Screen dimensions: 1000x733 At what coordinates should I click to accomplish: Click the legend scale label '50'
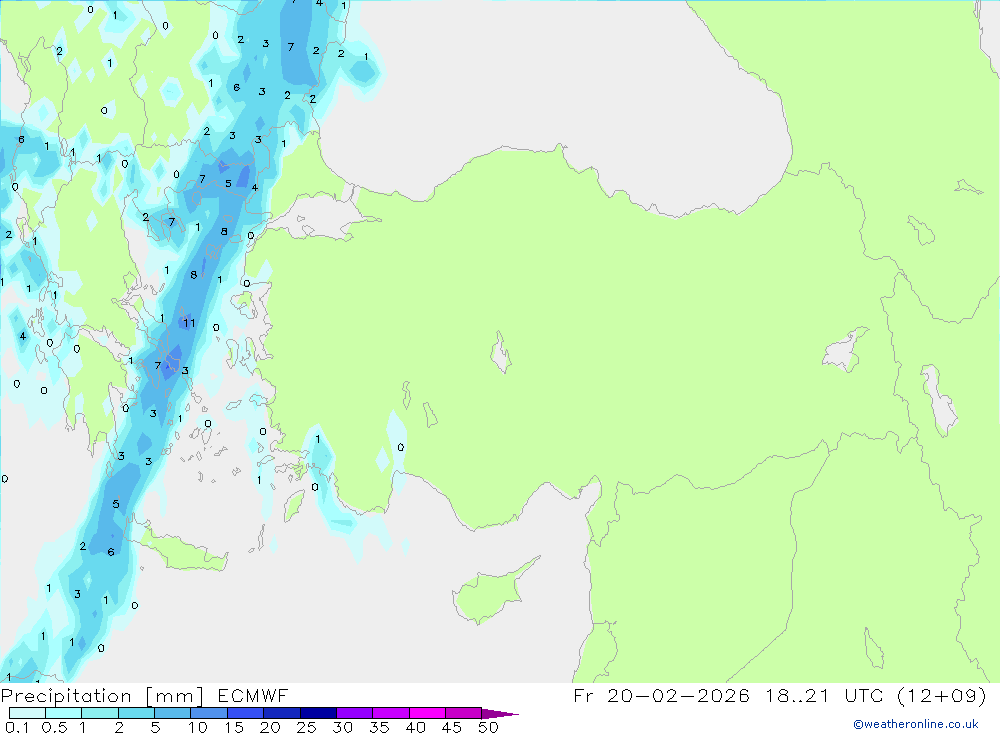(488, 727)
